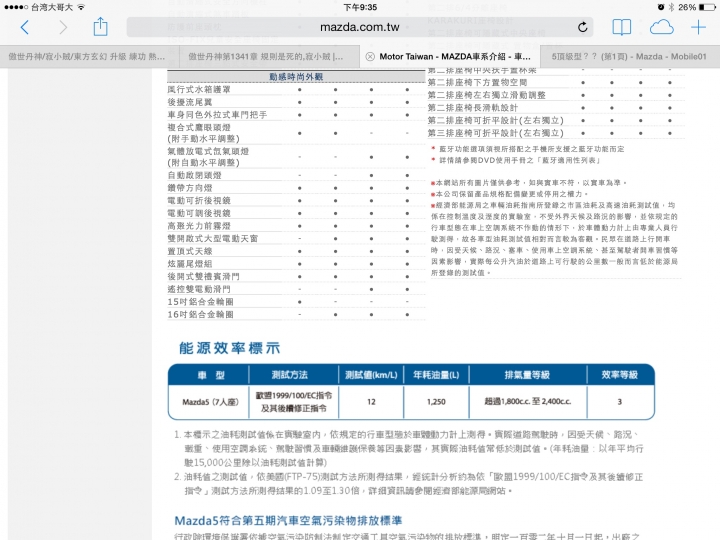Select the 15吋鋁合金輪圈 row label

(200, 302)
